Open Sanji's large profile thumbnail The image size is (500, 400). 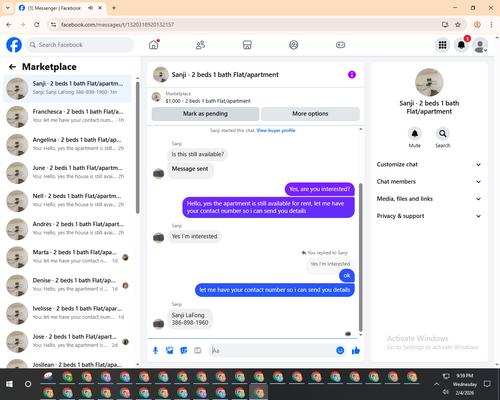click(429, 82)
